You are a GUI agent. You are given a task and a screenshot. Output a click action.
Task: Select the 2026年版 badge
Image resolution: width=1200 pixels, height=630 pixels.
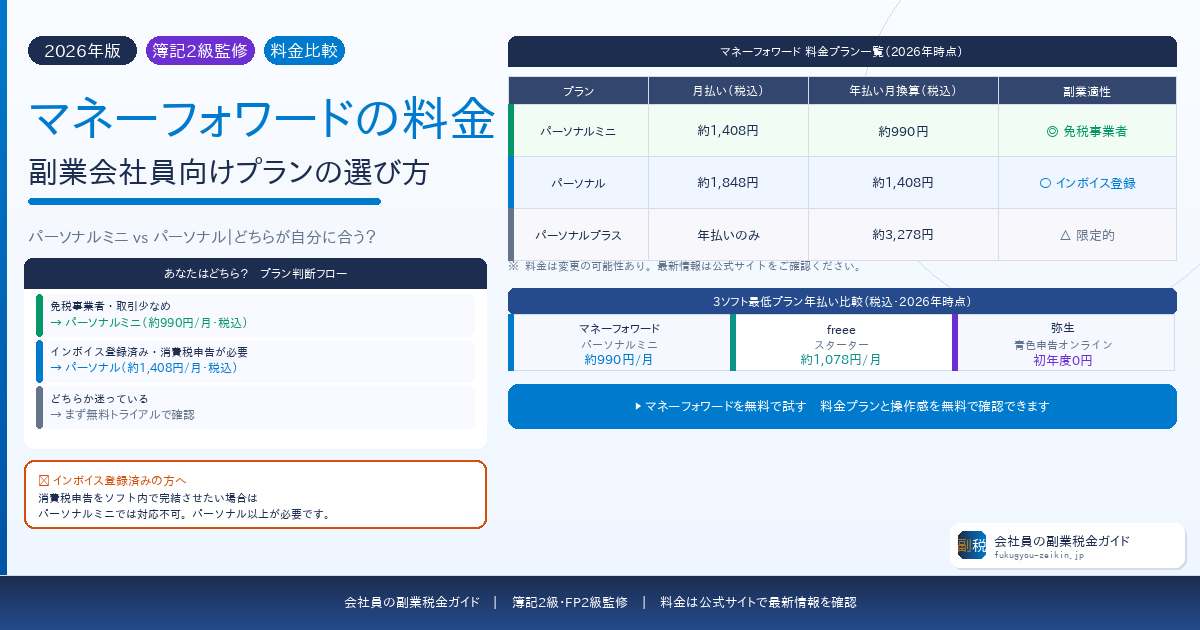(82, 51)
